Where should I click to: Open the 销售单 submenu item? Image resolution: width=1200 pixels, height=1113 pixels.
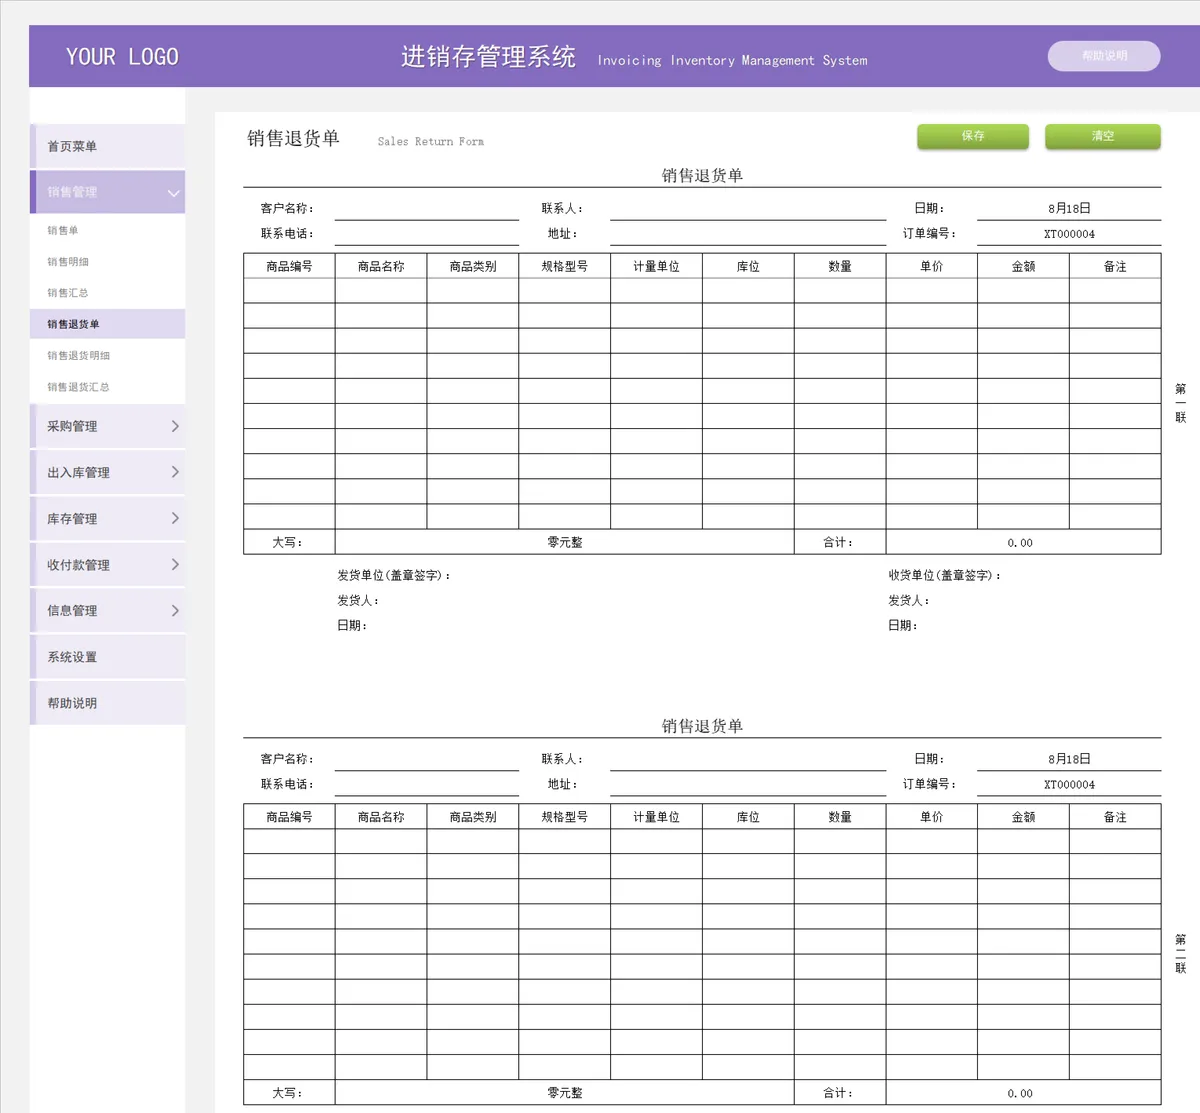(62, 230)
